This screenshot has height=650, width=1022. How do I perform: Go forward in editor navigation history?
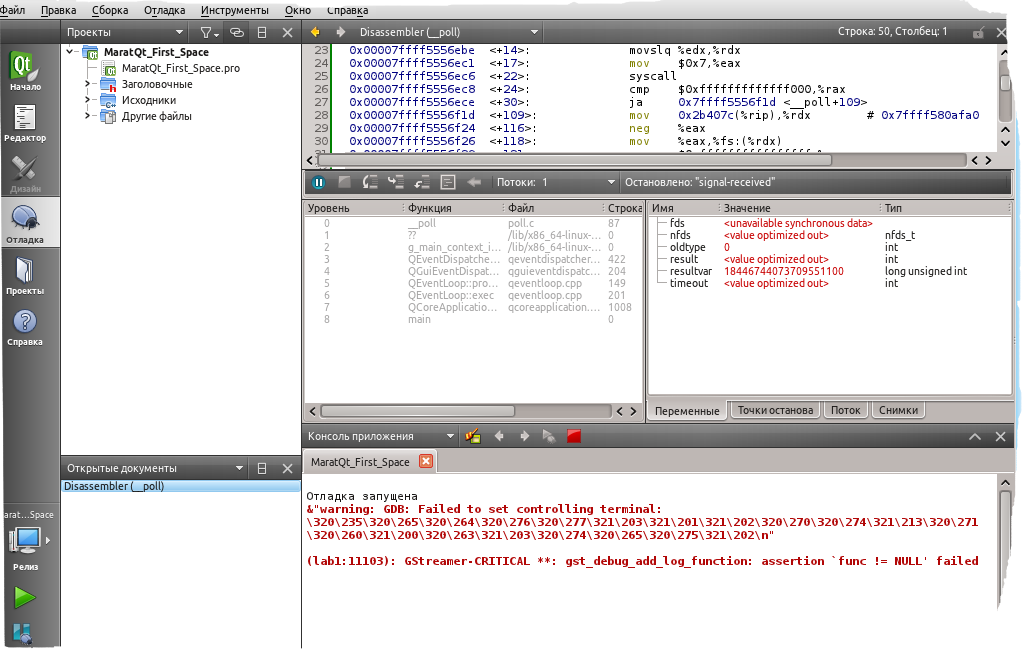(x=340, y=32)
